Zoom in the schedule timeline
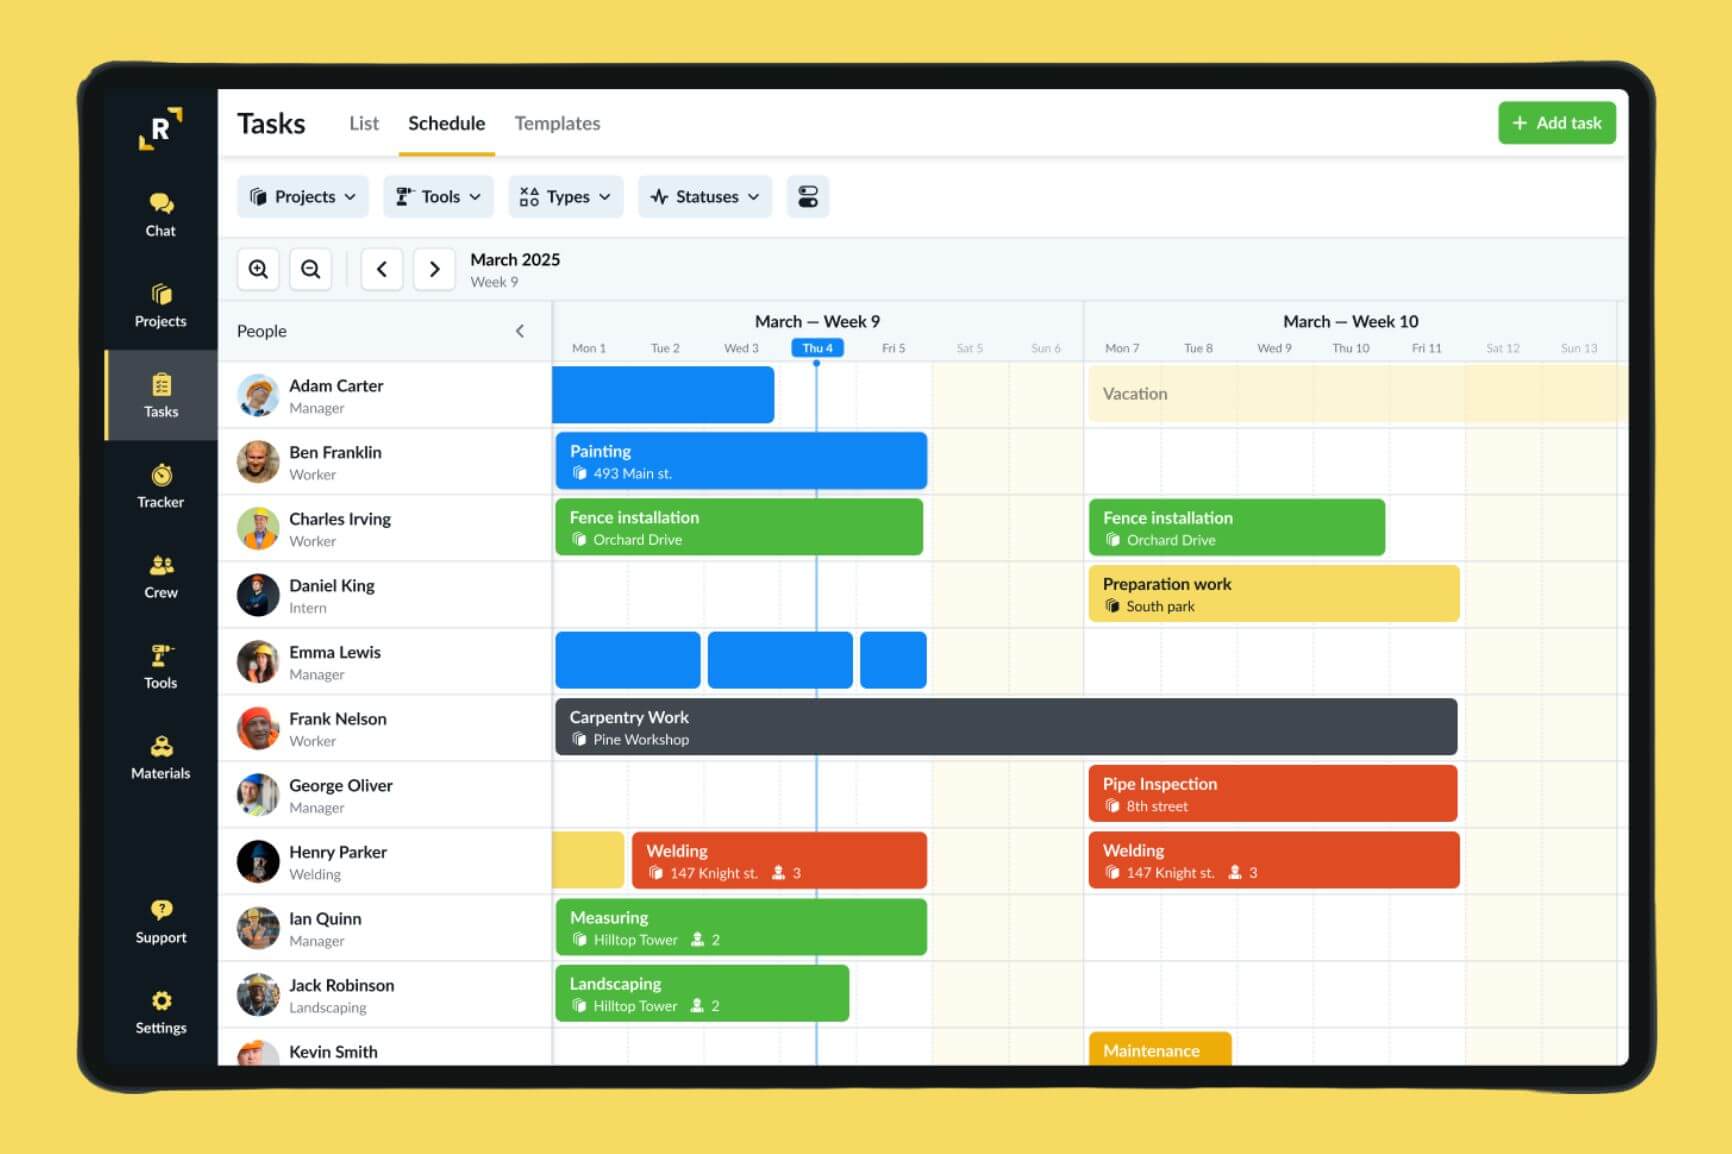1732x1154 pixels. coord(258,269)
